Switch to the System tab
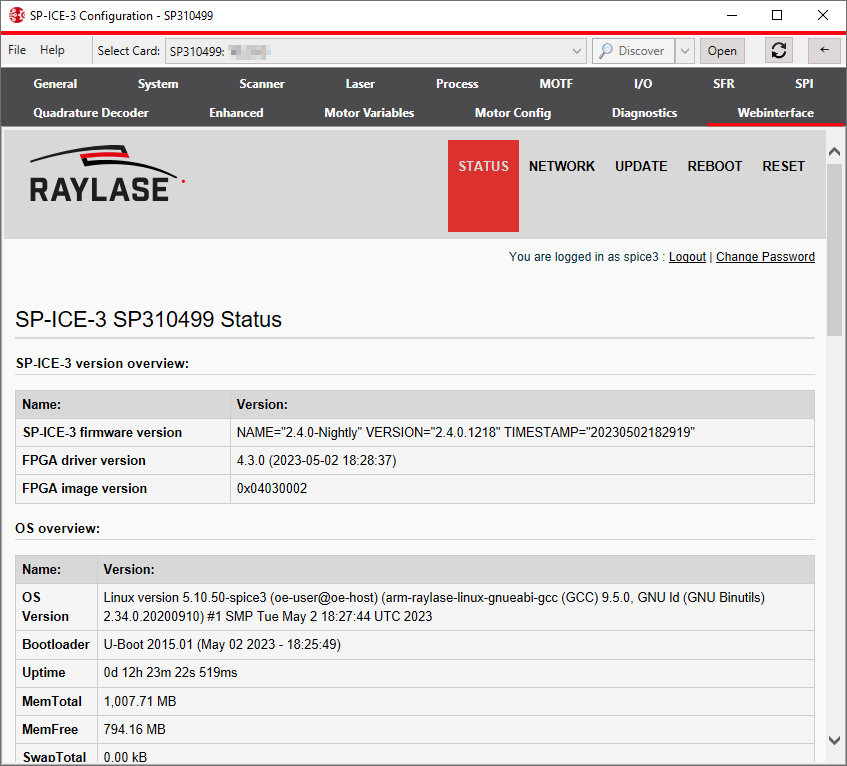 click(x=158, y=84)
